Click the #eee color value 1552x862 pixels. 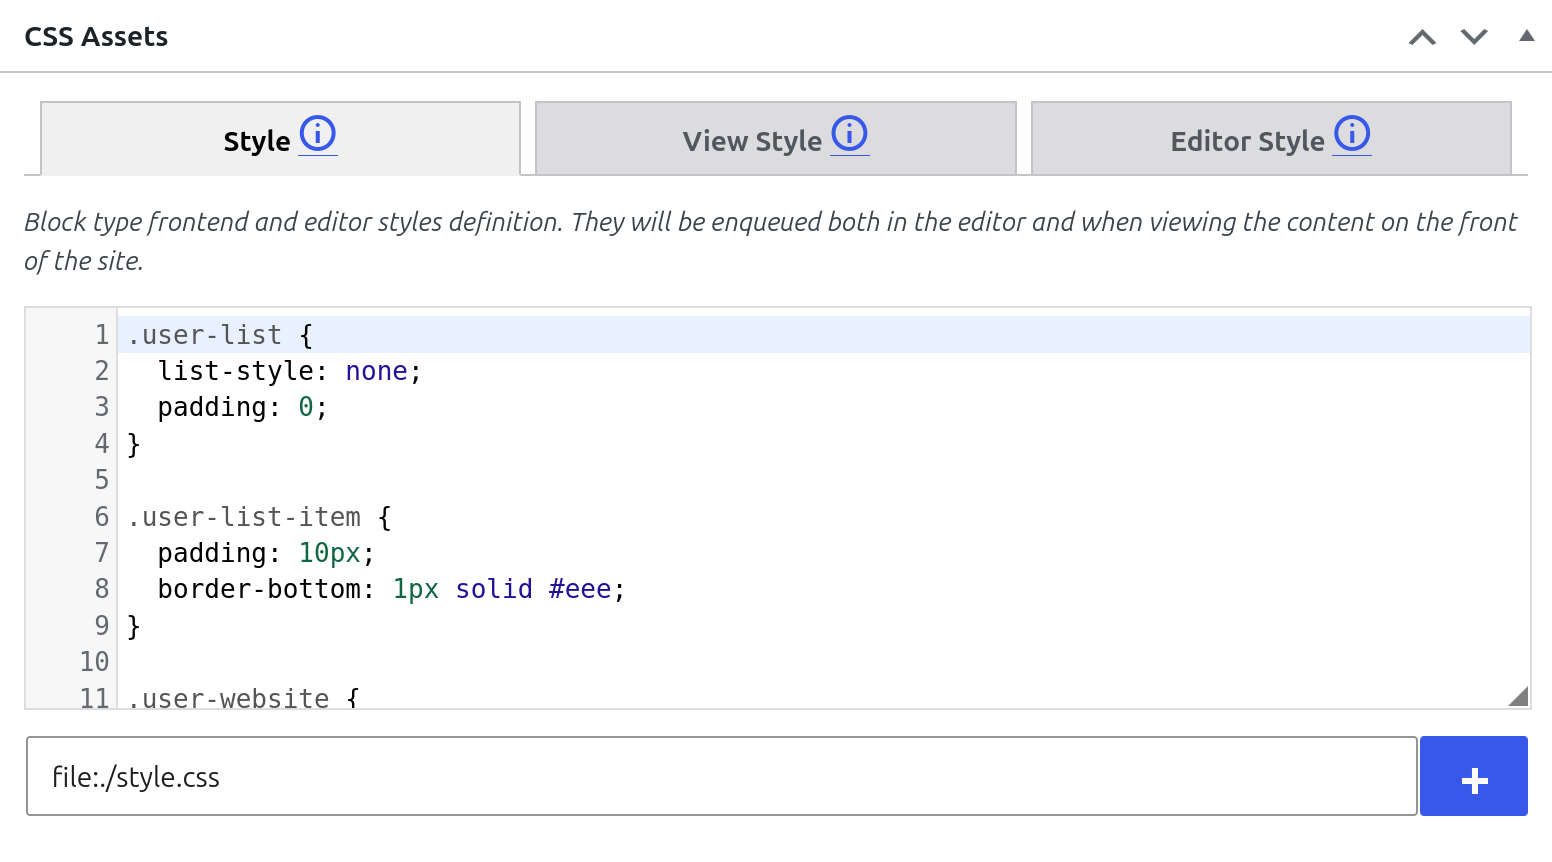tap(580, 589)
